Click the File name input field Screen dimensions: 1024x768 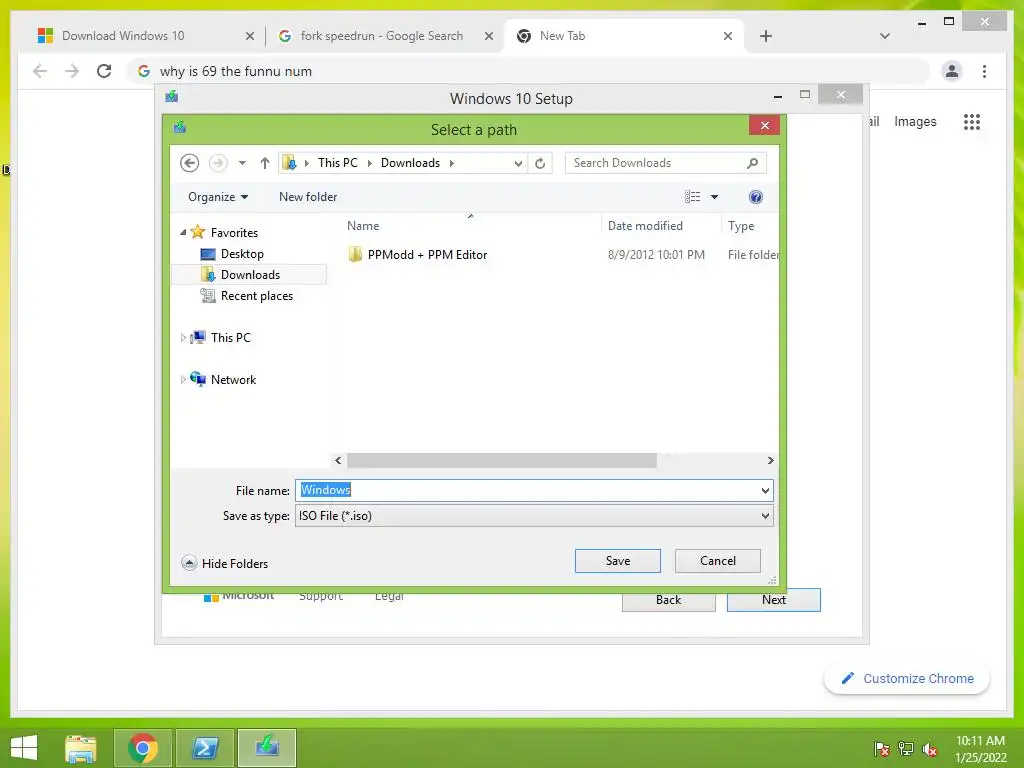coord(526,490)
